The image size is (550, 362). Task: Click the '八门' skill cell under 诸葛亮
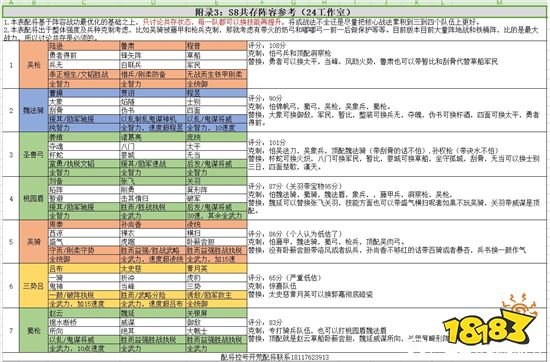(152, 146)
